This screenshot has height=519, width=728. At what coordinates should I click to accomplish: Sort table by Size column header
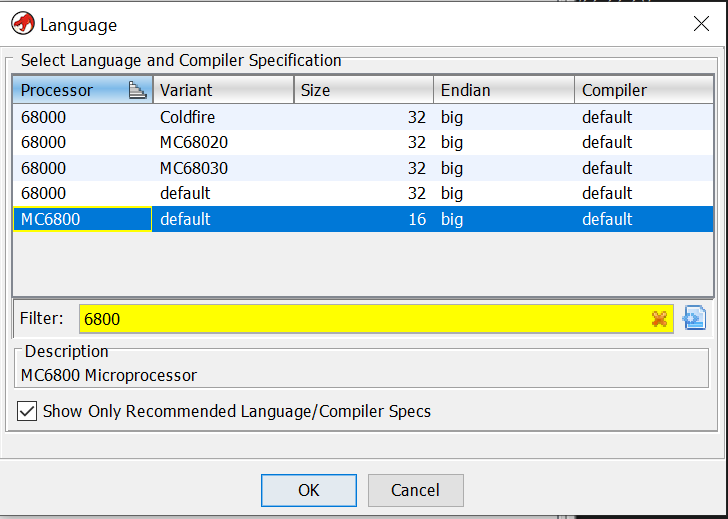tap(364, 91)
